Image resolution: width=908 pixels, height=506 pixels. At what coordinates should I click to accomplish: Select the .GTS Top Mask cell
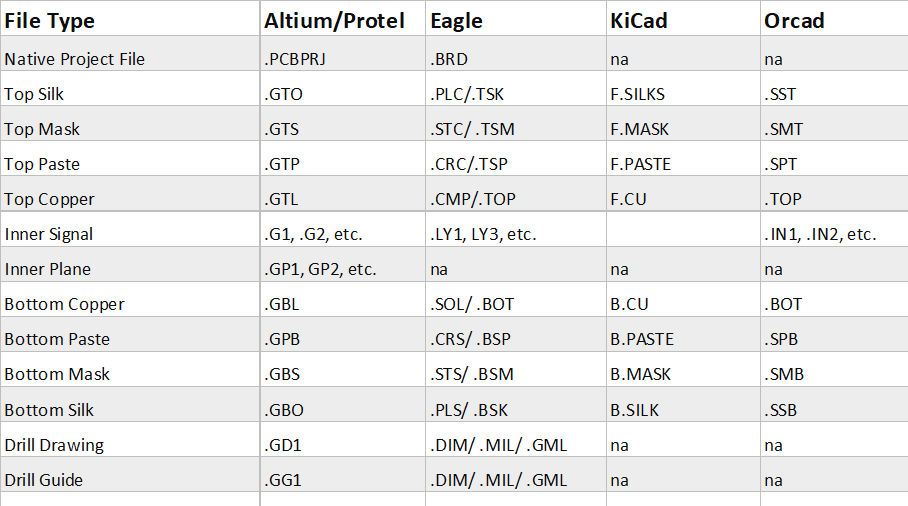pyautogui.click(x=282, y=129)
